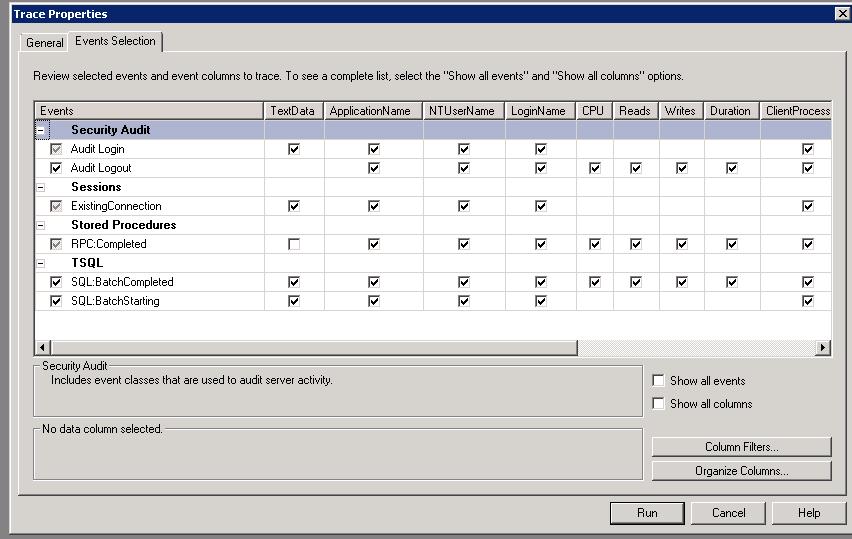Screen dimensions: 852x539
Task: Close the Trace Properties window
Action: [x=842, y=14]
